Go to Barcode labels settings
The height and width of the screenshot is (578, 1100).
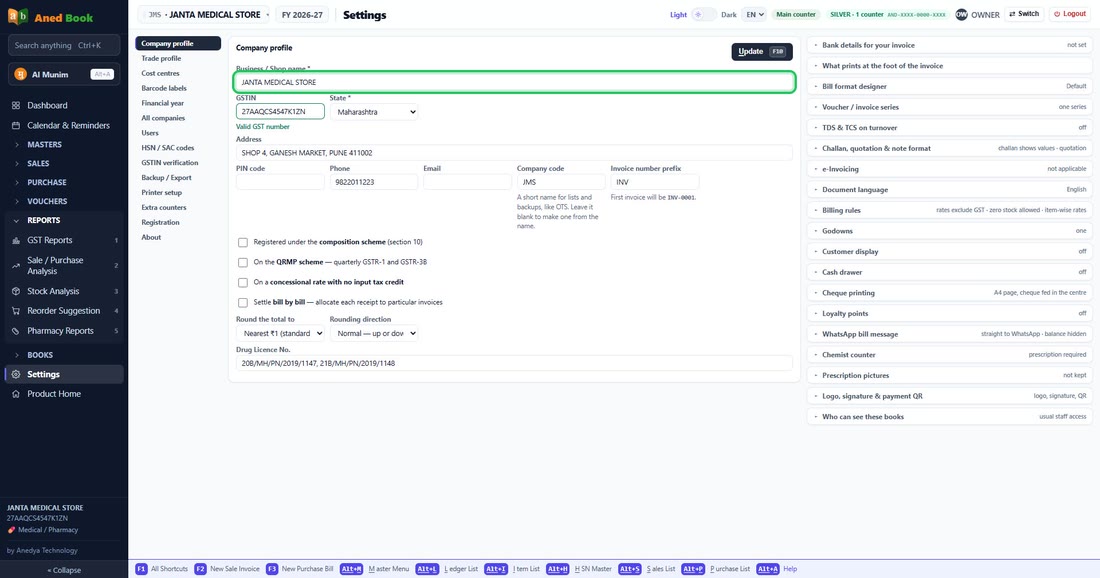(177, 88)
